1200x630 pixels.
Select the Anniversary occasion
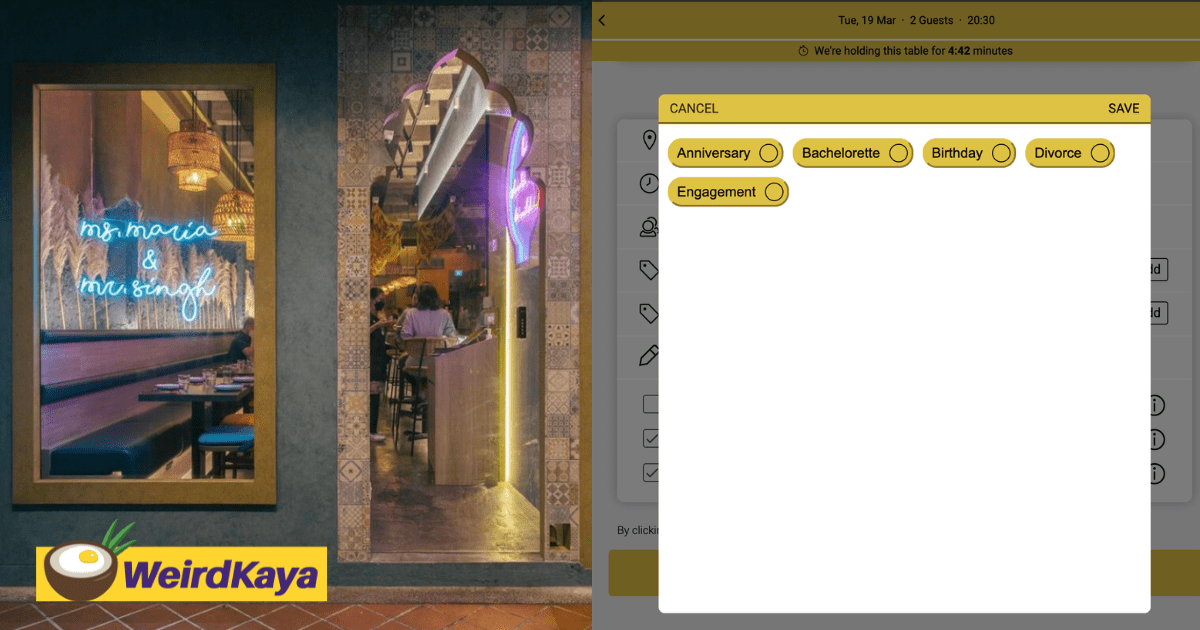[x=725, y=153]
